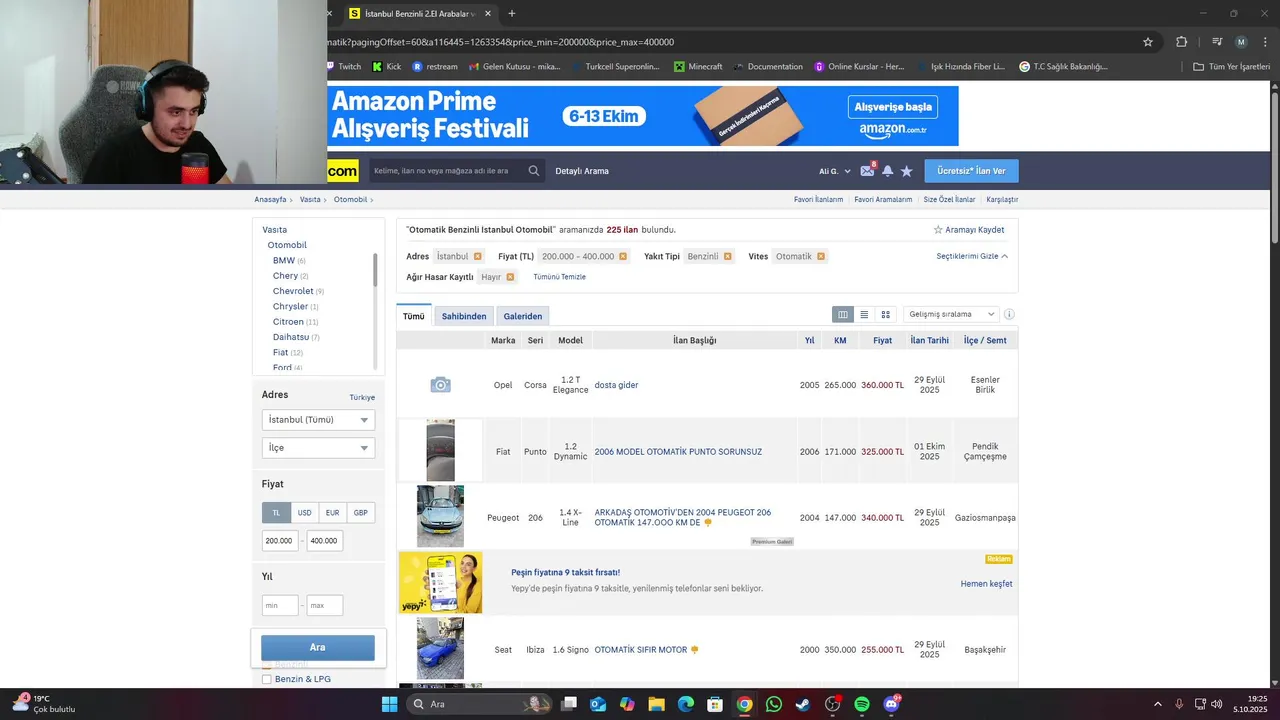
Task: Remove the Otomatik gearbox filter
Action: point(821,257)
